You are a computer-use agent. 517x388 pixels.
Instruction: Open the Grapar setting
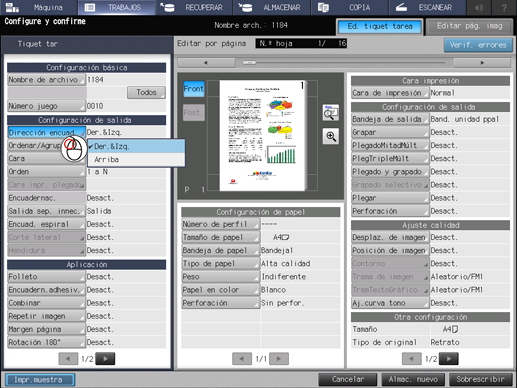tap(390, 132)
